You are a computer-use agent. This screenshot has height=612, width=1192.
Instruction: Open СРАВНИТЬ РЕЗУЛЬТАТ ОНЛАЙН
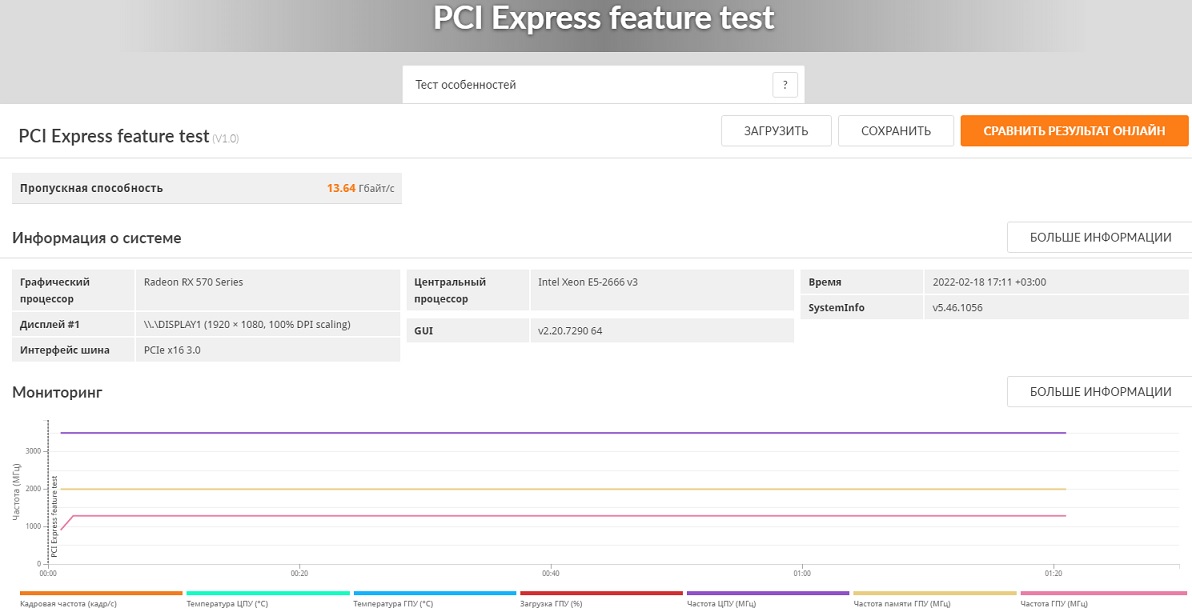pyautogui.click(x=1074, y=131)
